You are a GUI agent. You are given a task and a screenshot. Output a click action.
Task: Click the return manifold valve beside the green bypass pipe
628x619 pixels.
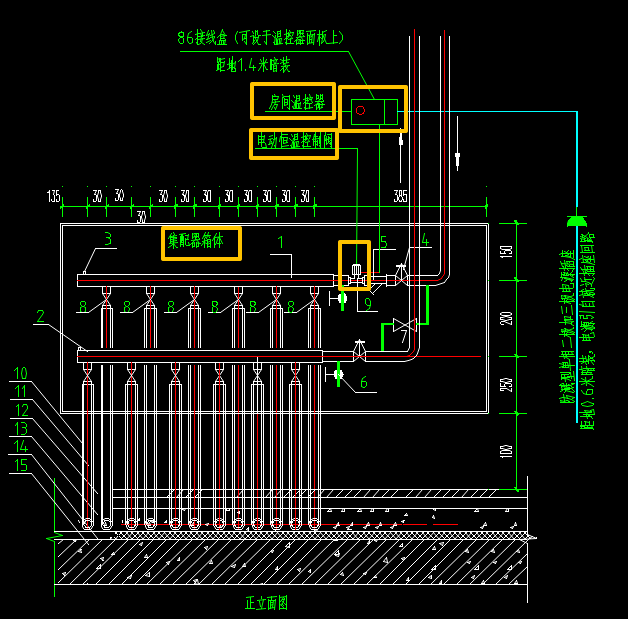point(359,351)
